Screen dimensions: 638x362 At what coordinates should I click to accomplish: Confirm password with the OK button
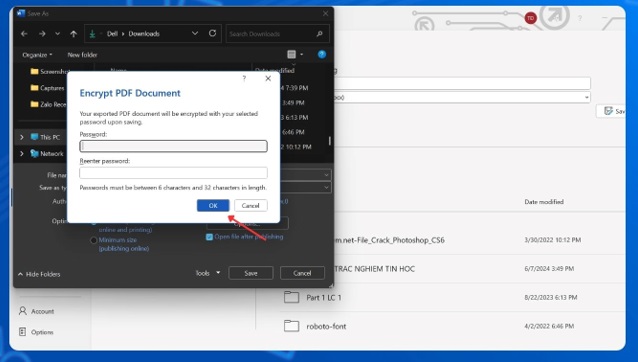213,205
